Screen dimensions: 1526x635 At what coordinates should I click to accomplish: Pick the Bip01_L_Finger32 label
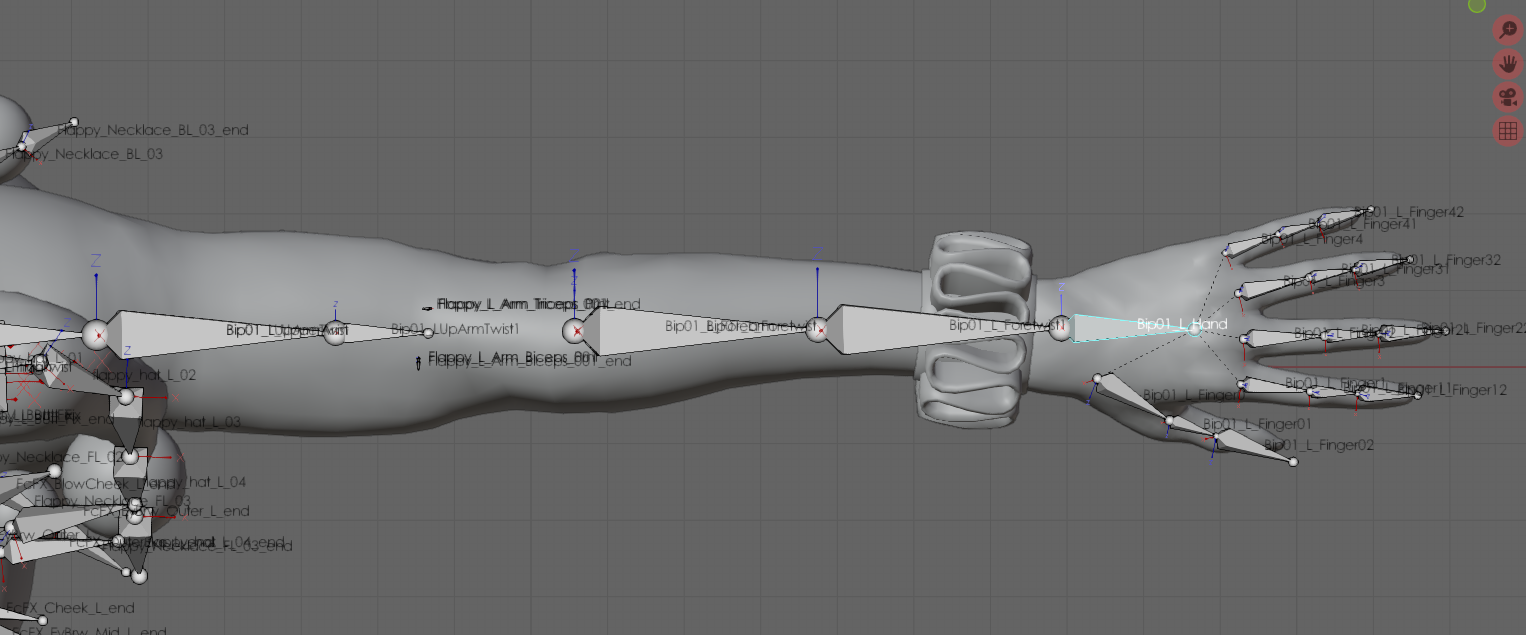click(x=1446, y=260)
